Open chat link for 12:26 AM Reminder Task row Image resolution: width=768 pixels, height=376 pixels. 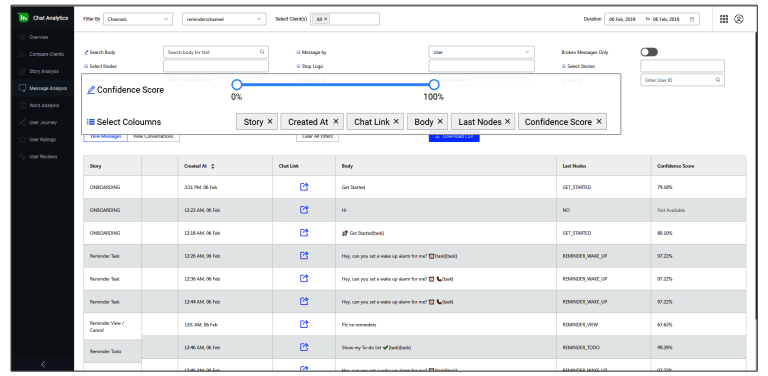tap(304, 256)
